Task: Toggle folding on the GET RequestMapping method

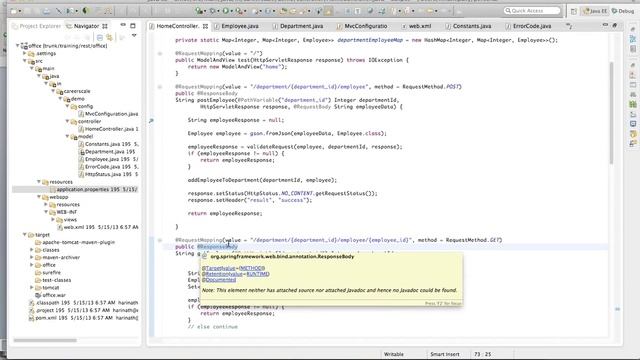Action: coord(160,240)
